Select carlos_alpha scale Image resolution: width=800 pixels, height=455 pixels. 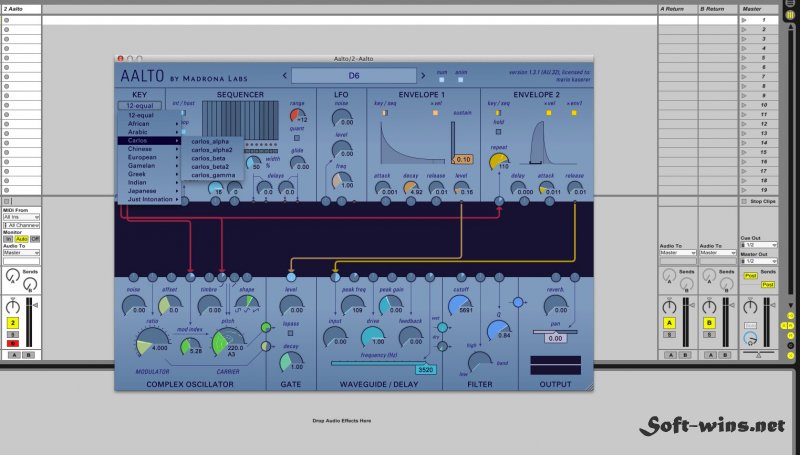click(x=212, y=141)
